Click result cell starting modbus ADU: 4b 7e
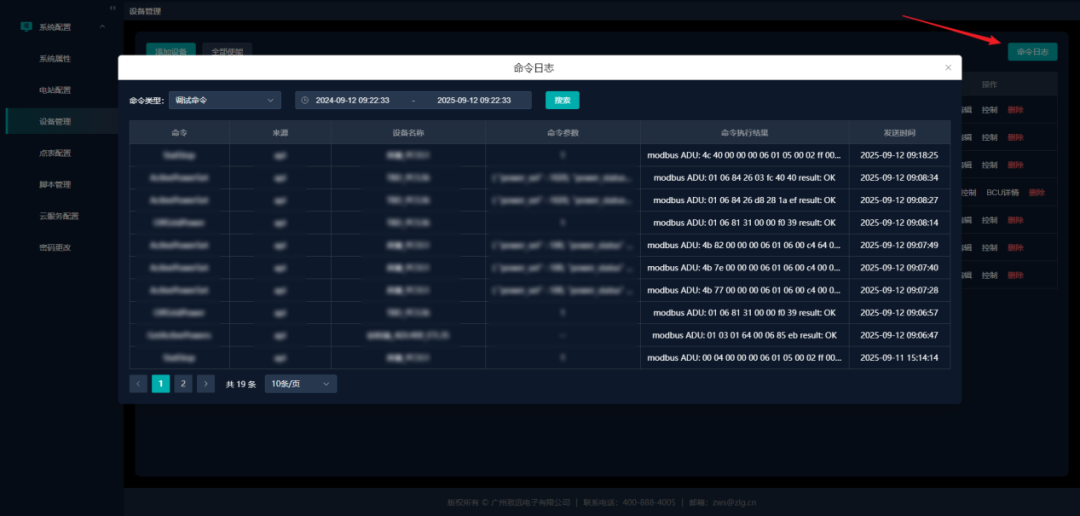This screenshot has width=1080, height=516. click(x=745, y=268)
